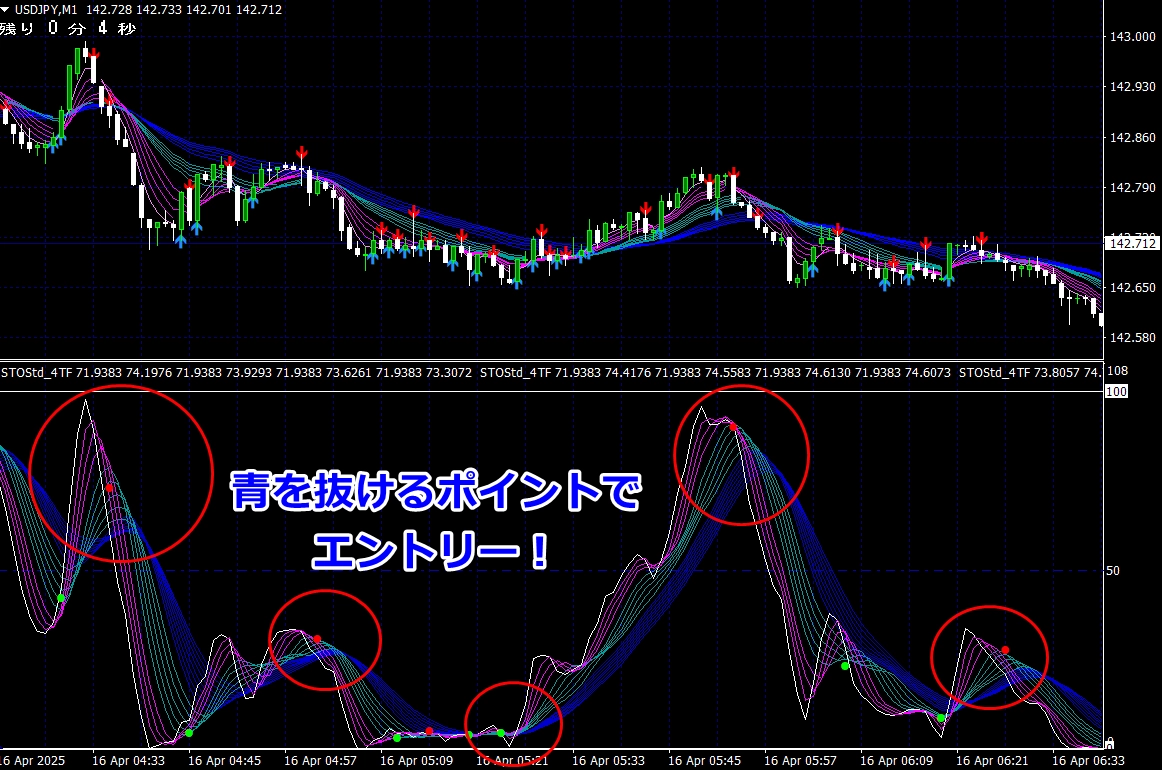Click the 50 level on the indicator scale
Screen dimensions: 1162x770
pyautogui.click(x=1114, y=570)
